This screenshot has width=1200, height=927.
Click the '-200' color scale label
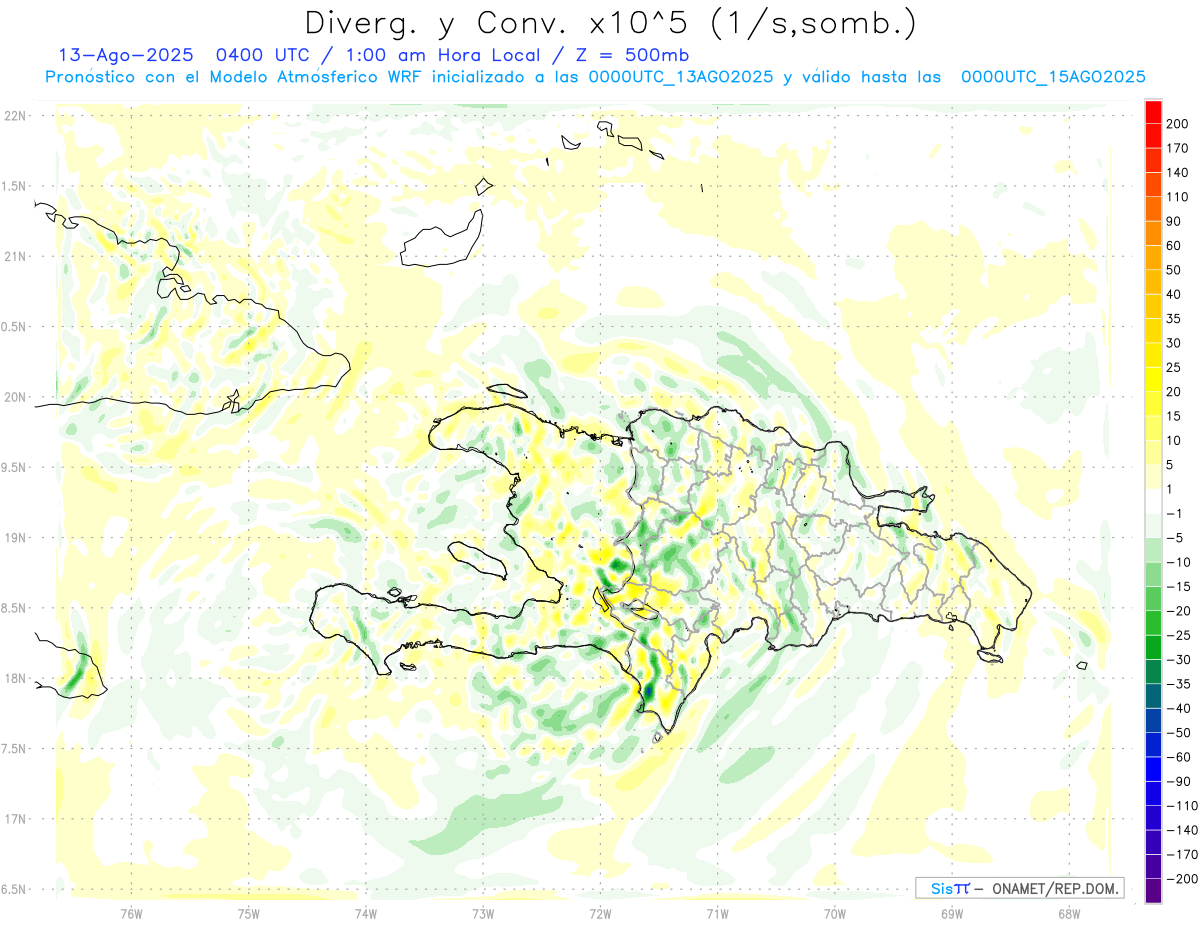[1184, 879]
